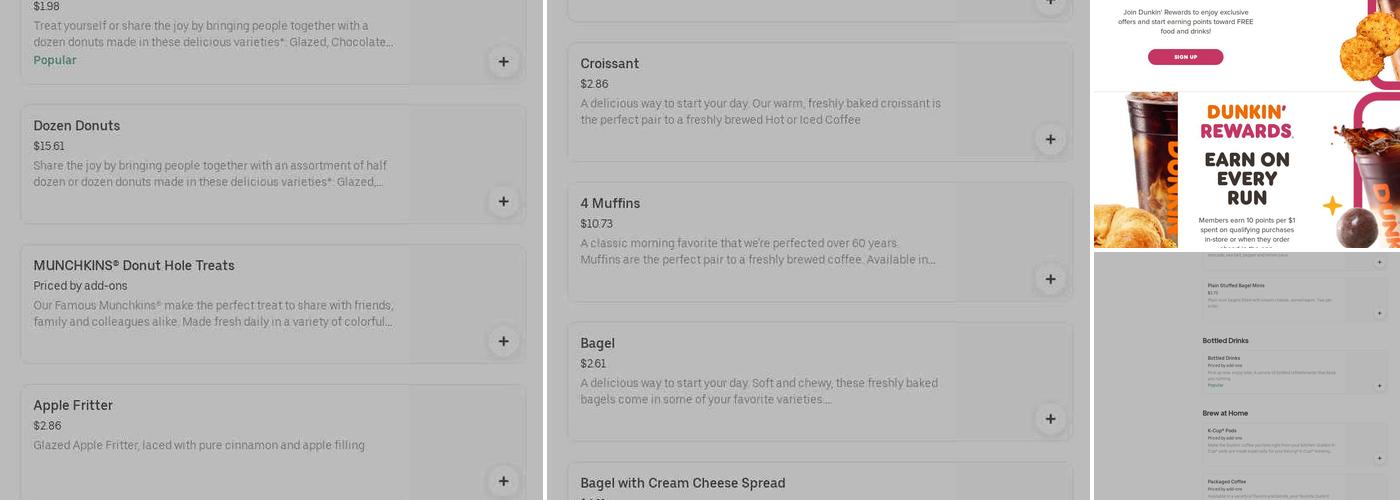1400x500 pixels.
Task: Click the plus icon on Bottled Drinks
Action: (1379, 385)
